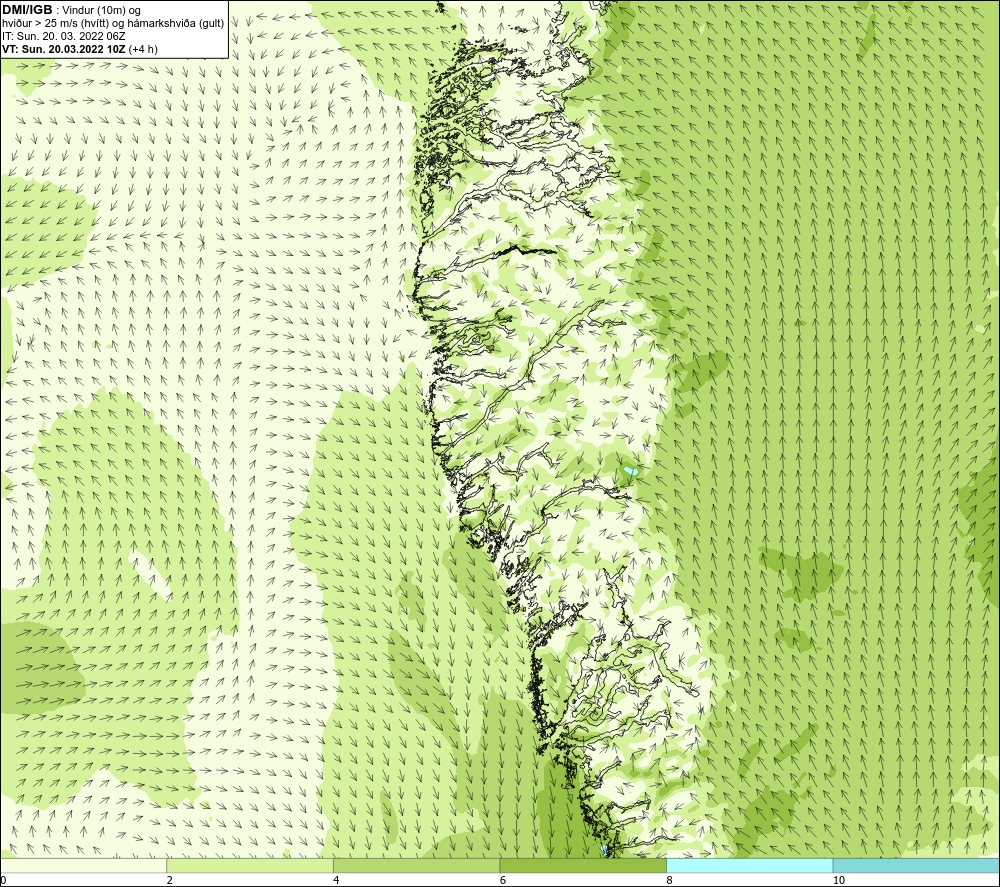Click the 6–8 m/s dark green swatch
This screenshot has width=1000, height=887.
tap(583, 865)
